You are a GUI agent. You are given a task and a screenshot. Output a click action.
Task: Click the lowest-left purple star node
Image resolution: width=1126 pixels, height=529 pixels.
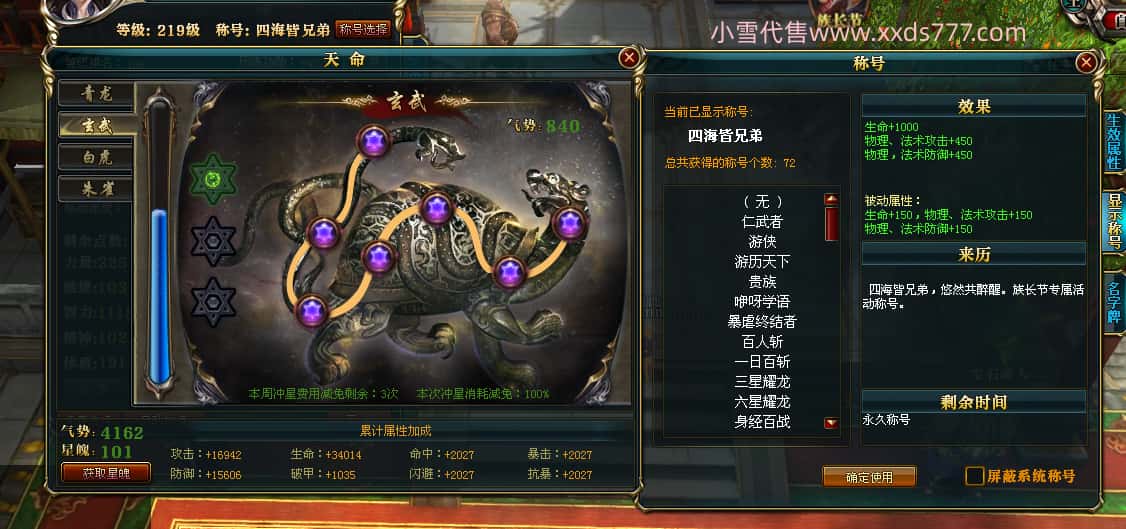pos(312,310)
